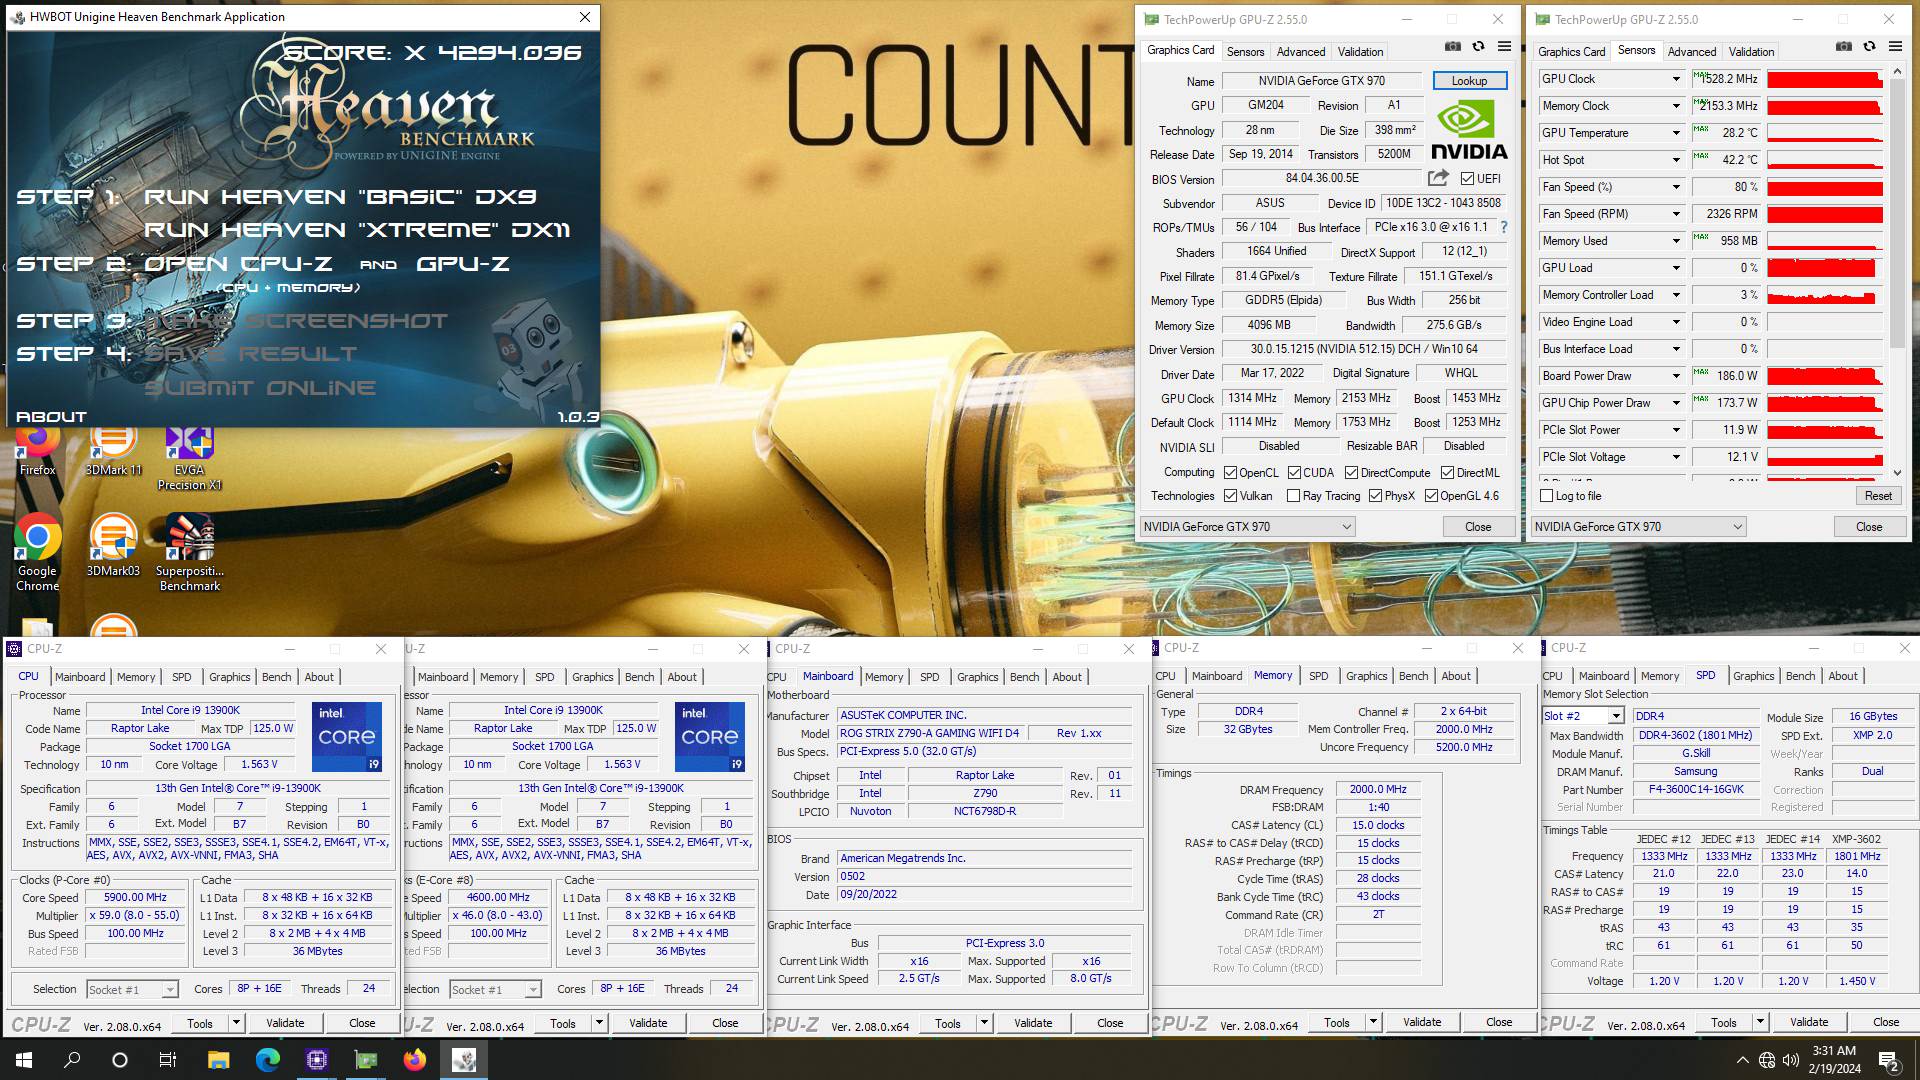Toggle the DirectML checkbox
The width and height of the screenshot is (1920, 1080).
tap(1447, 473)
